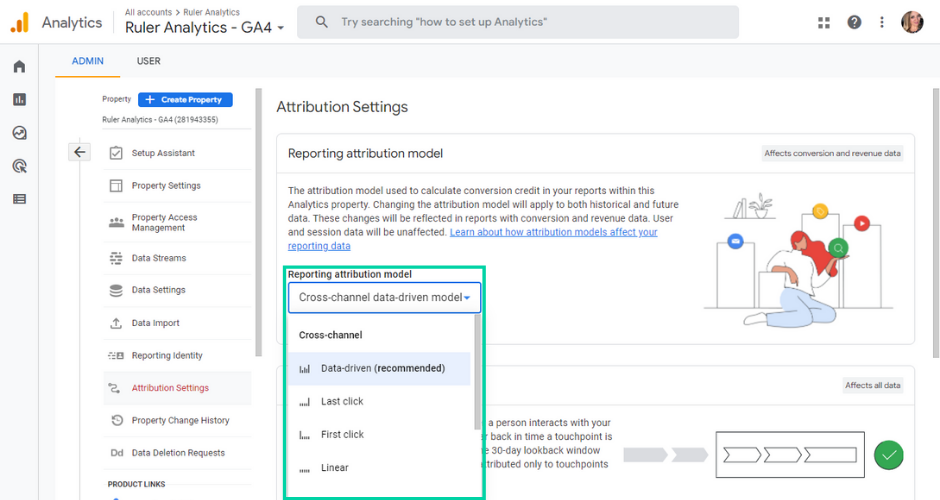The image size is (940, 500).
Task: Open the Reporting attribution model dropdown
Action: tap(384, 297)
